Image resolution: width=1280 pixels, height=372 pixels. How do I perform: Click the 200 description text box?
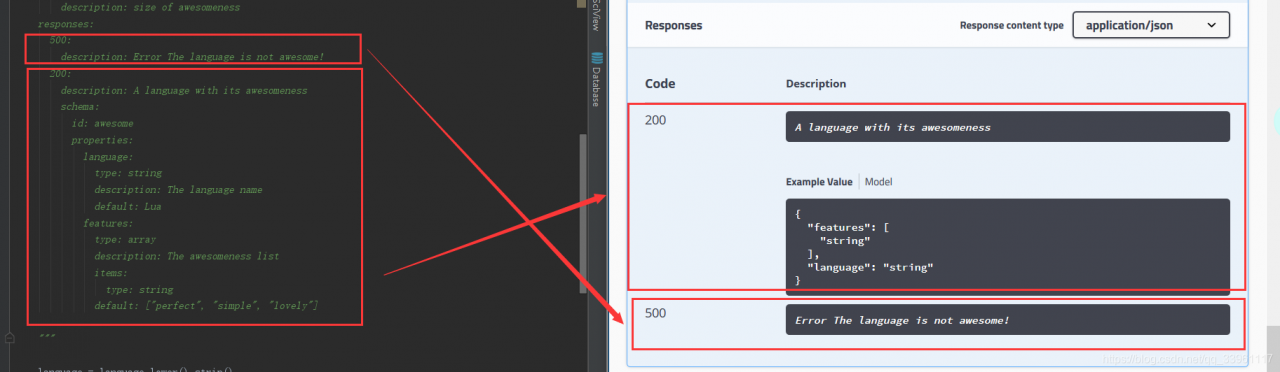click(x=1007, y=127)
